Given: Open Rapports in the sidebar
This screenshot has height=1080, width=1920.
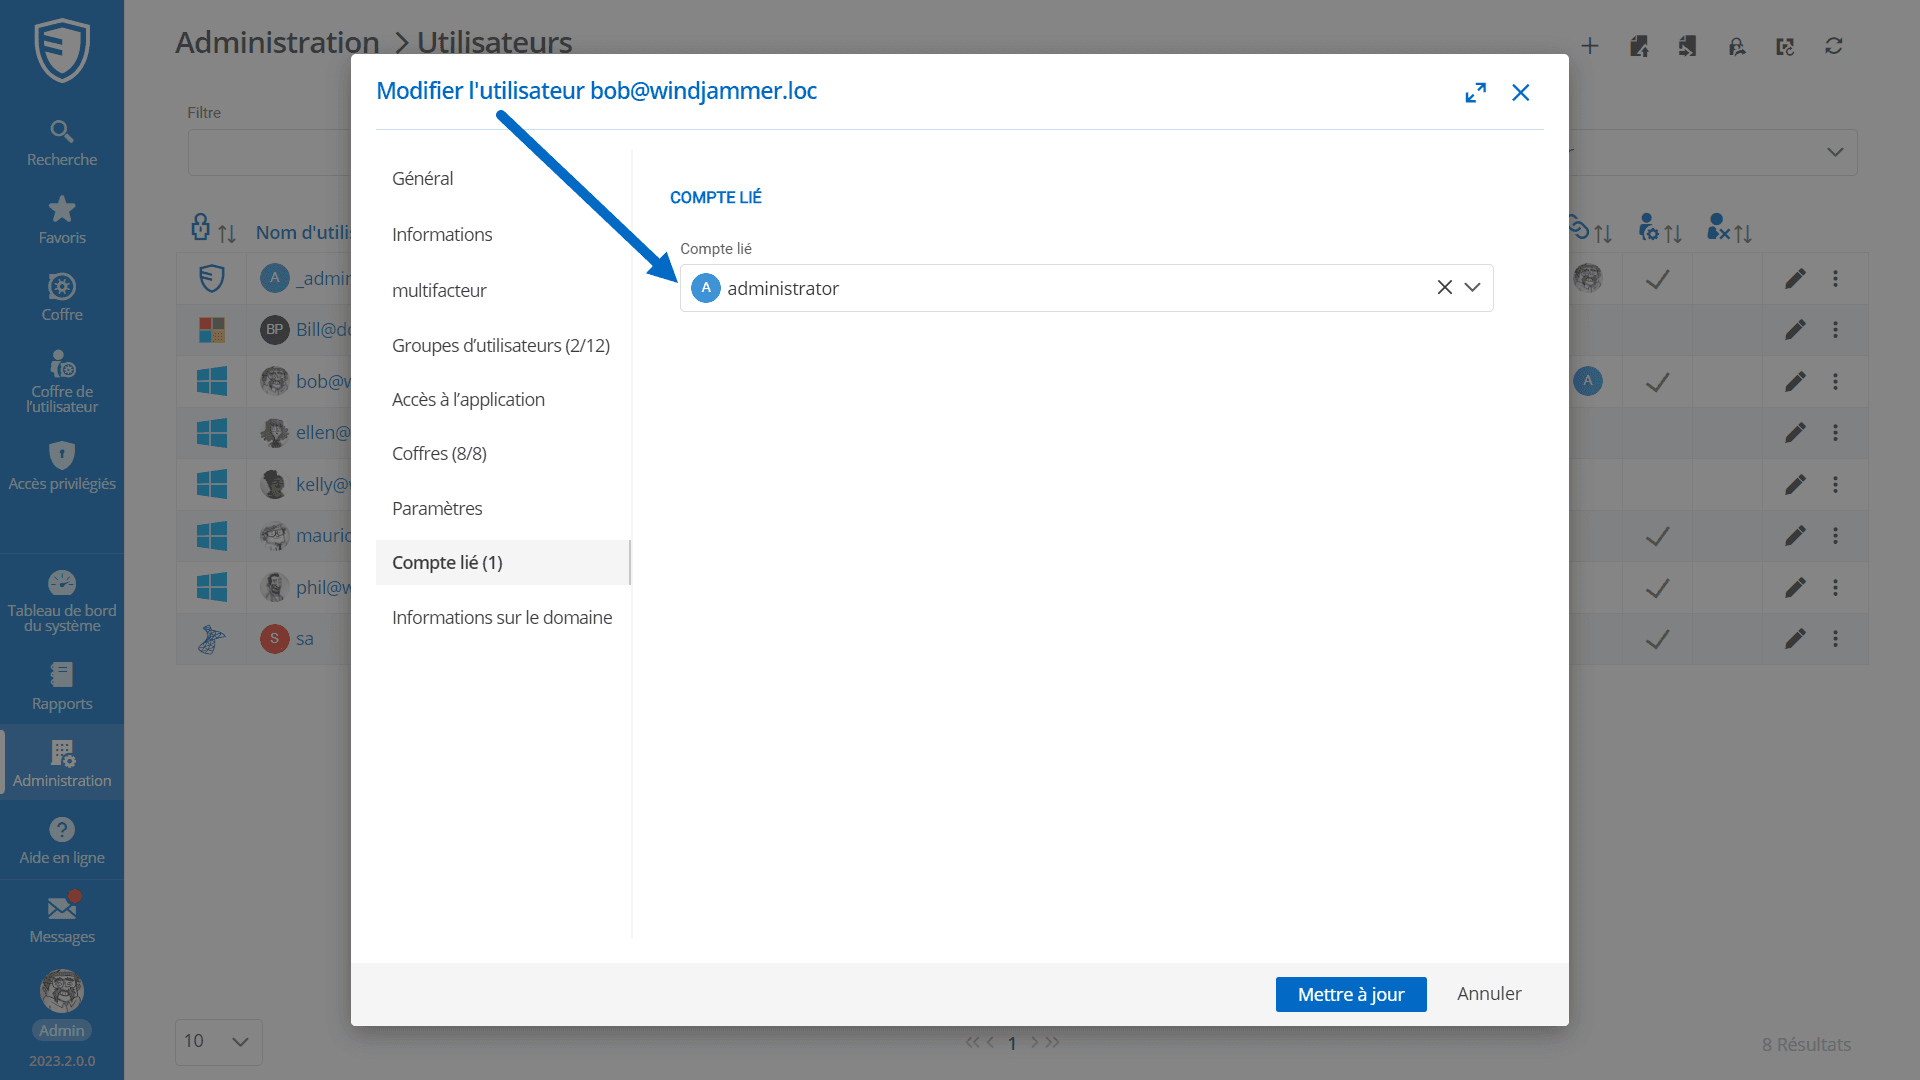Looking at the screenshot, I should (x=62, y=686).
